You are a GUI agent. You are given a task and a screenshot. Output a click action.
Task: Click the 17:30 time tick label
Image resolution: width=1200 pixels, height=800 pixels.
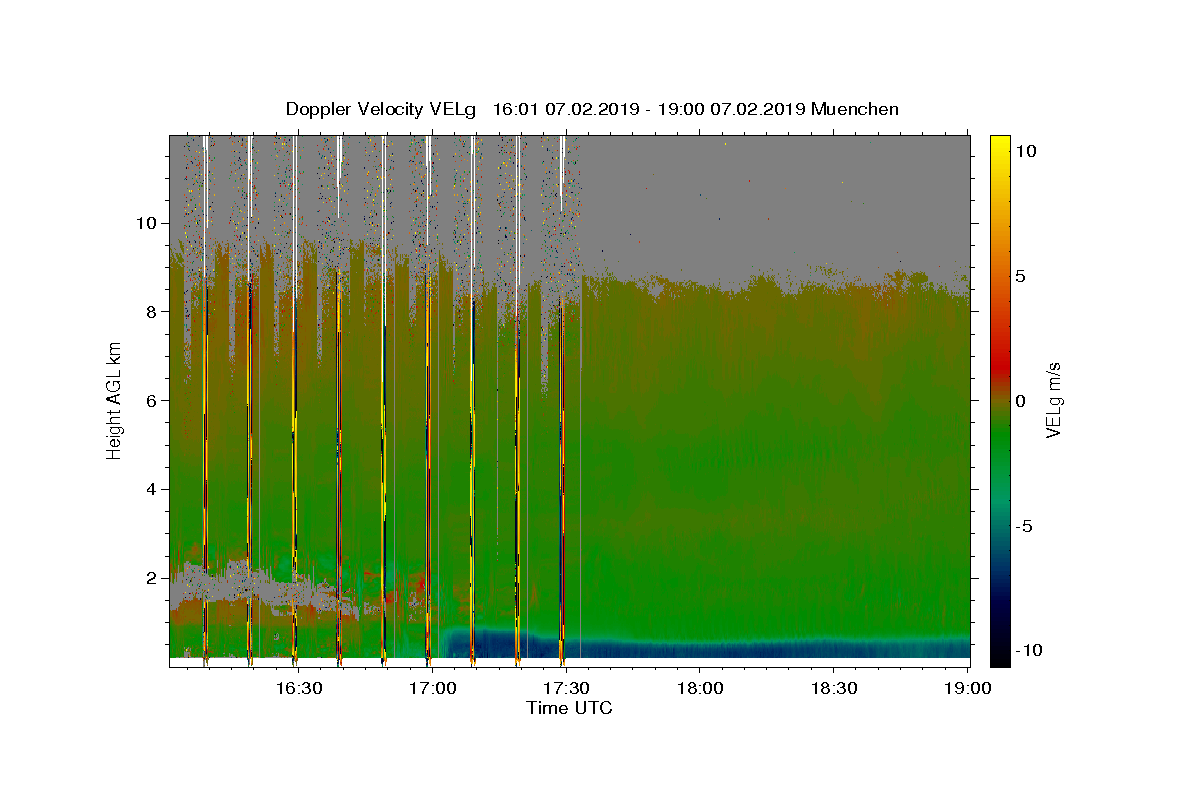(565, 688)
